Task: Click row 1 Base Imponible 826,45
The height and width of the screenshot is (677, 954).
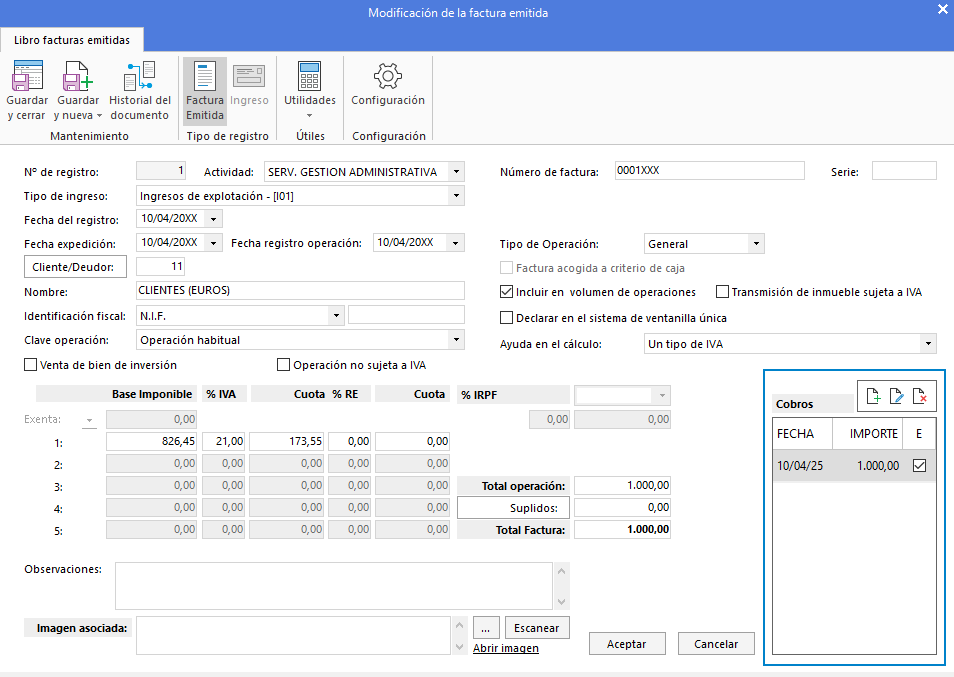Action: coord(151,441)
